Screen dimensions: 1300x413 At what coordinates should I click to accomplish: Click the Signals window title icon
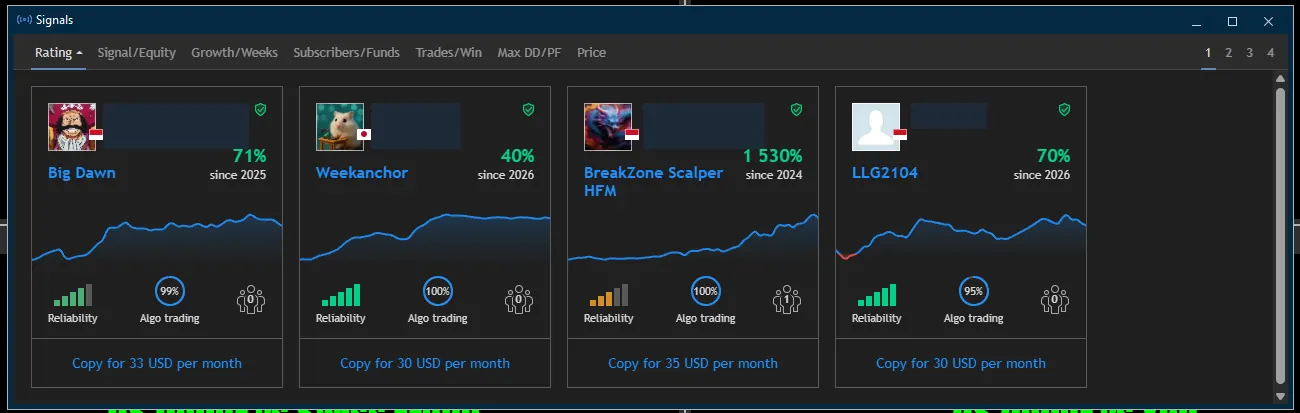point(24,20)
